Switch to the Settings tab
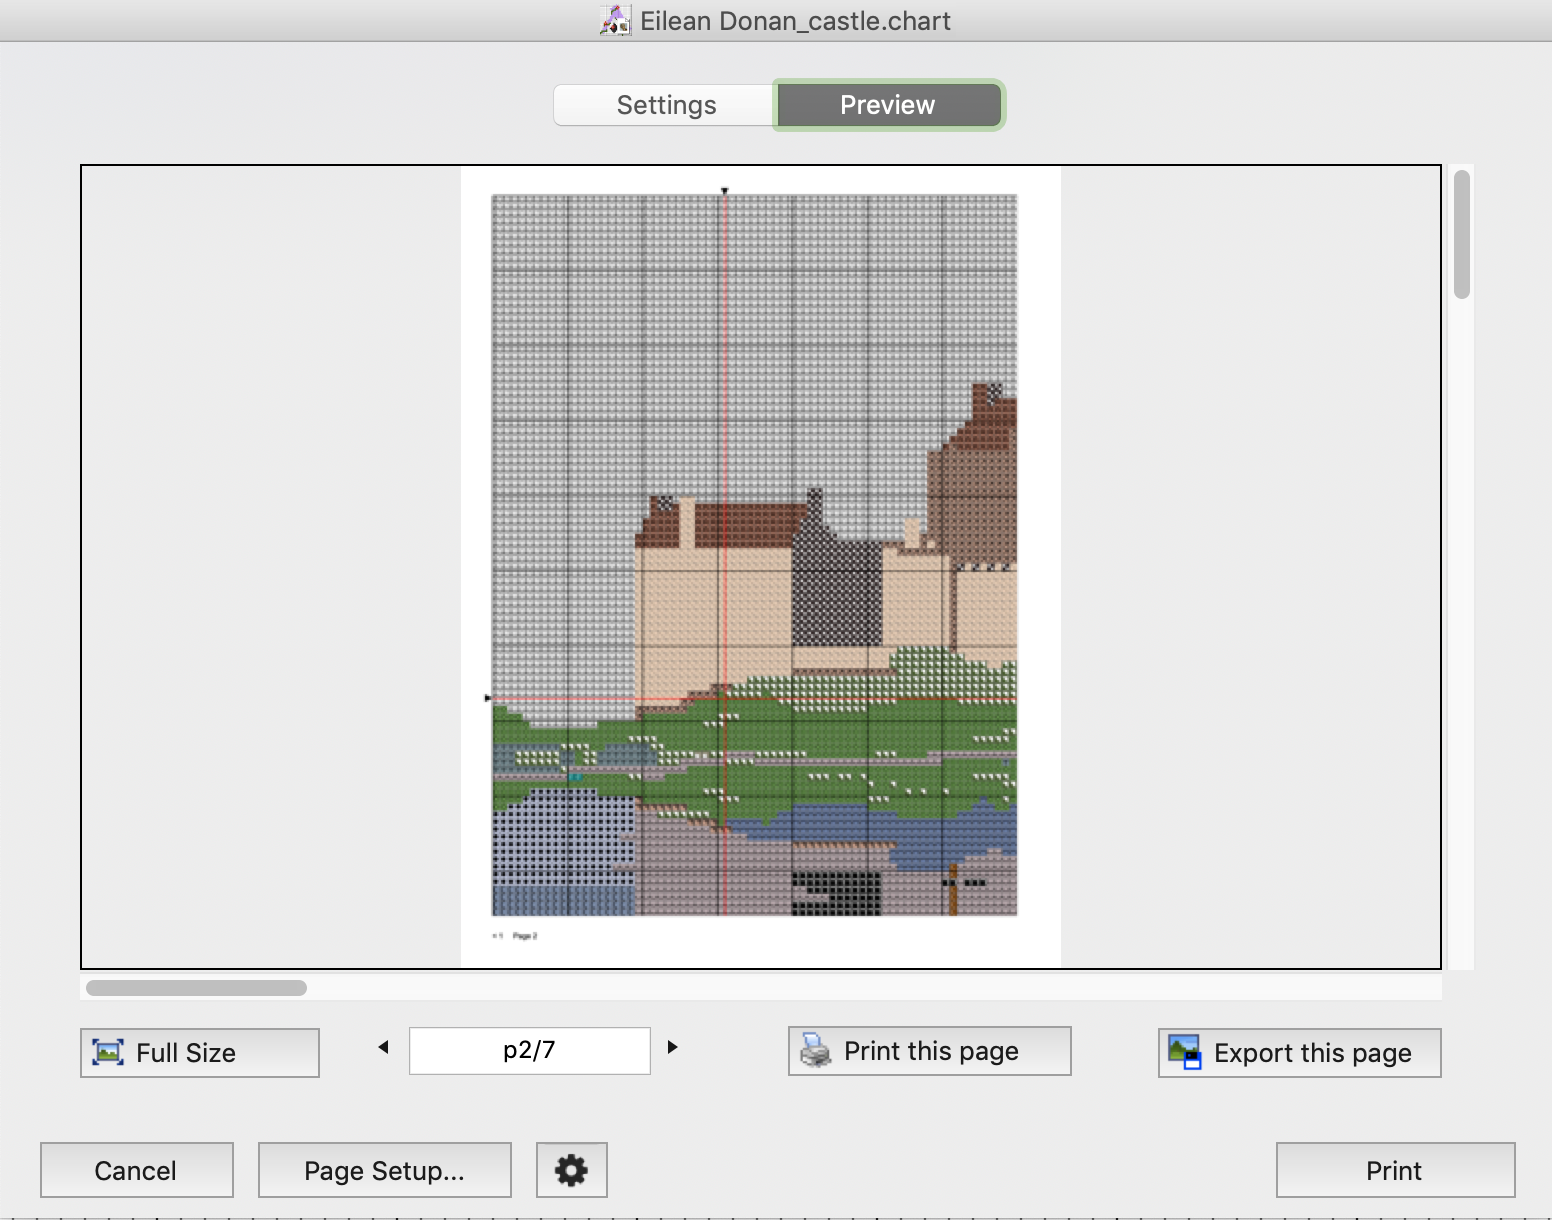The image size is (1552, 1220). click(x=665, y=105)
